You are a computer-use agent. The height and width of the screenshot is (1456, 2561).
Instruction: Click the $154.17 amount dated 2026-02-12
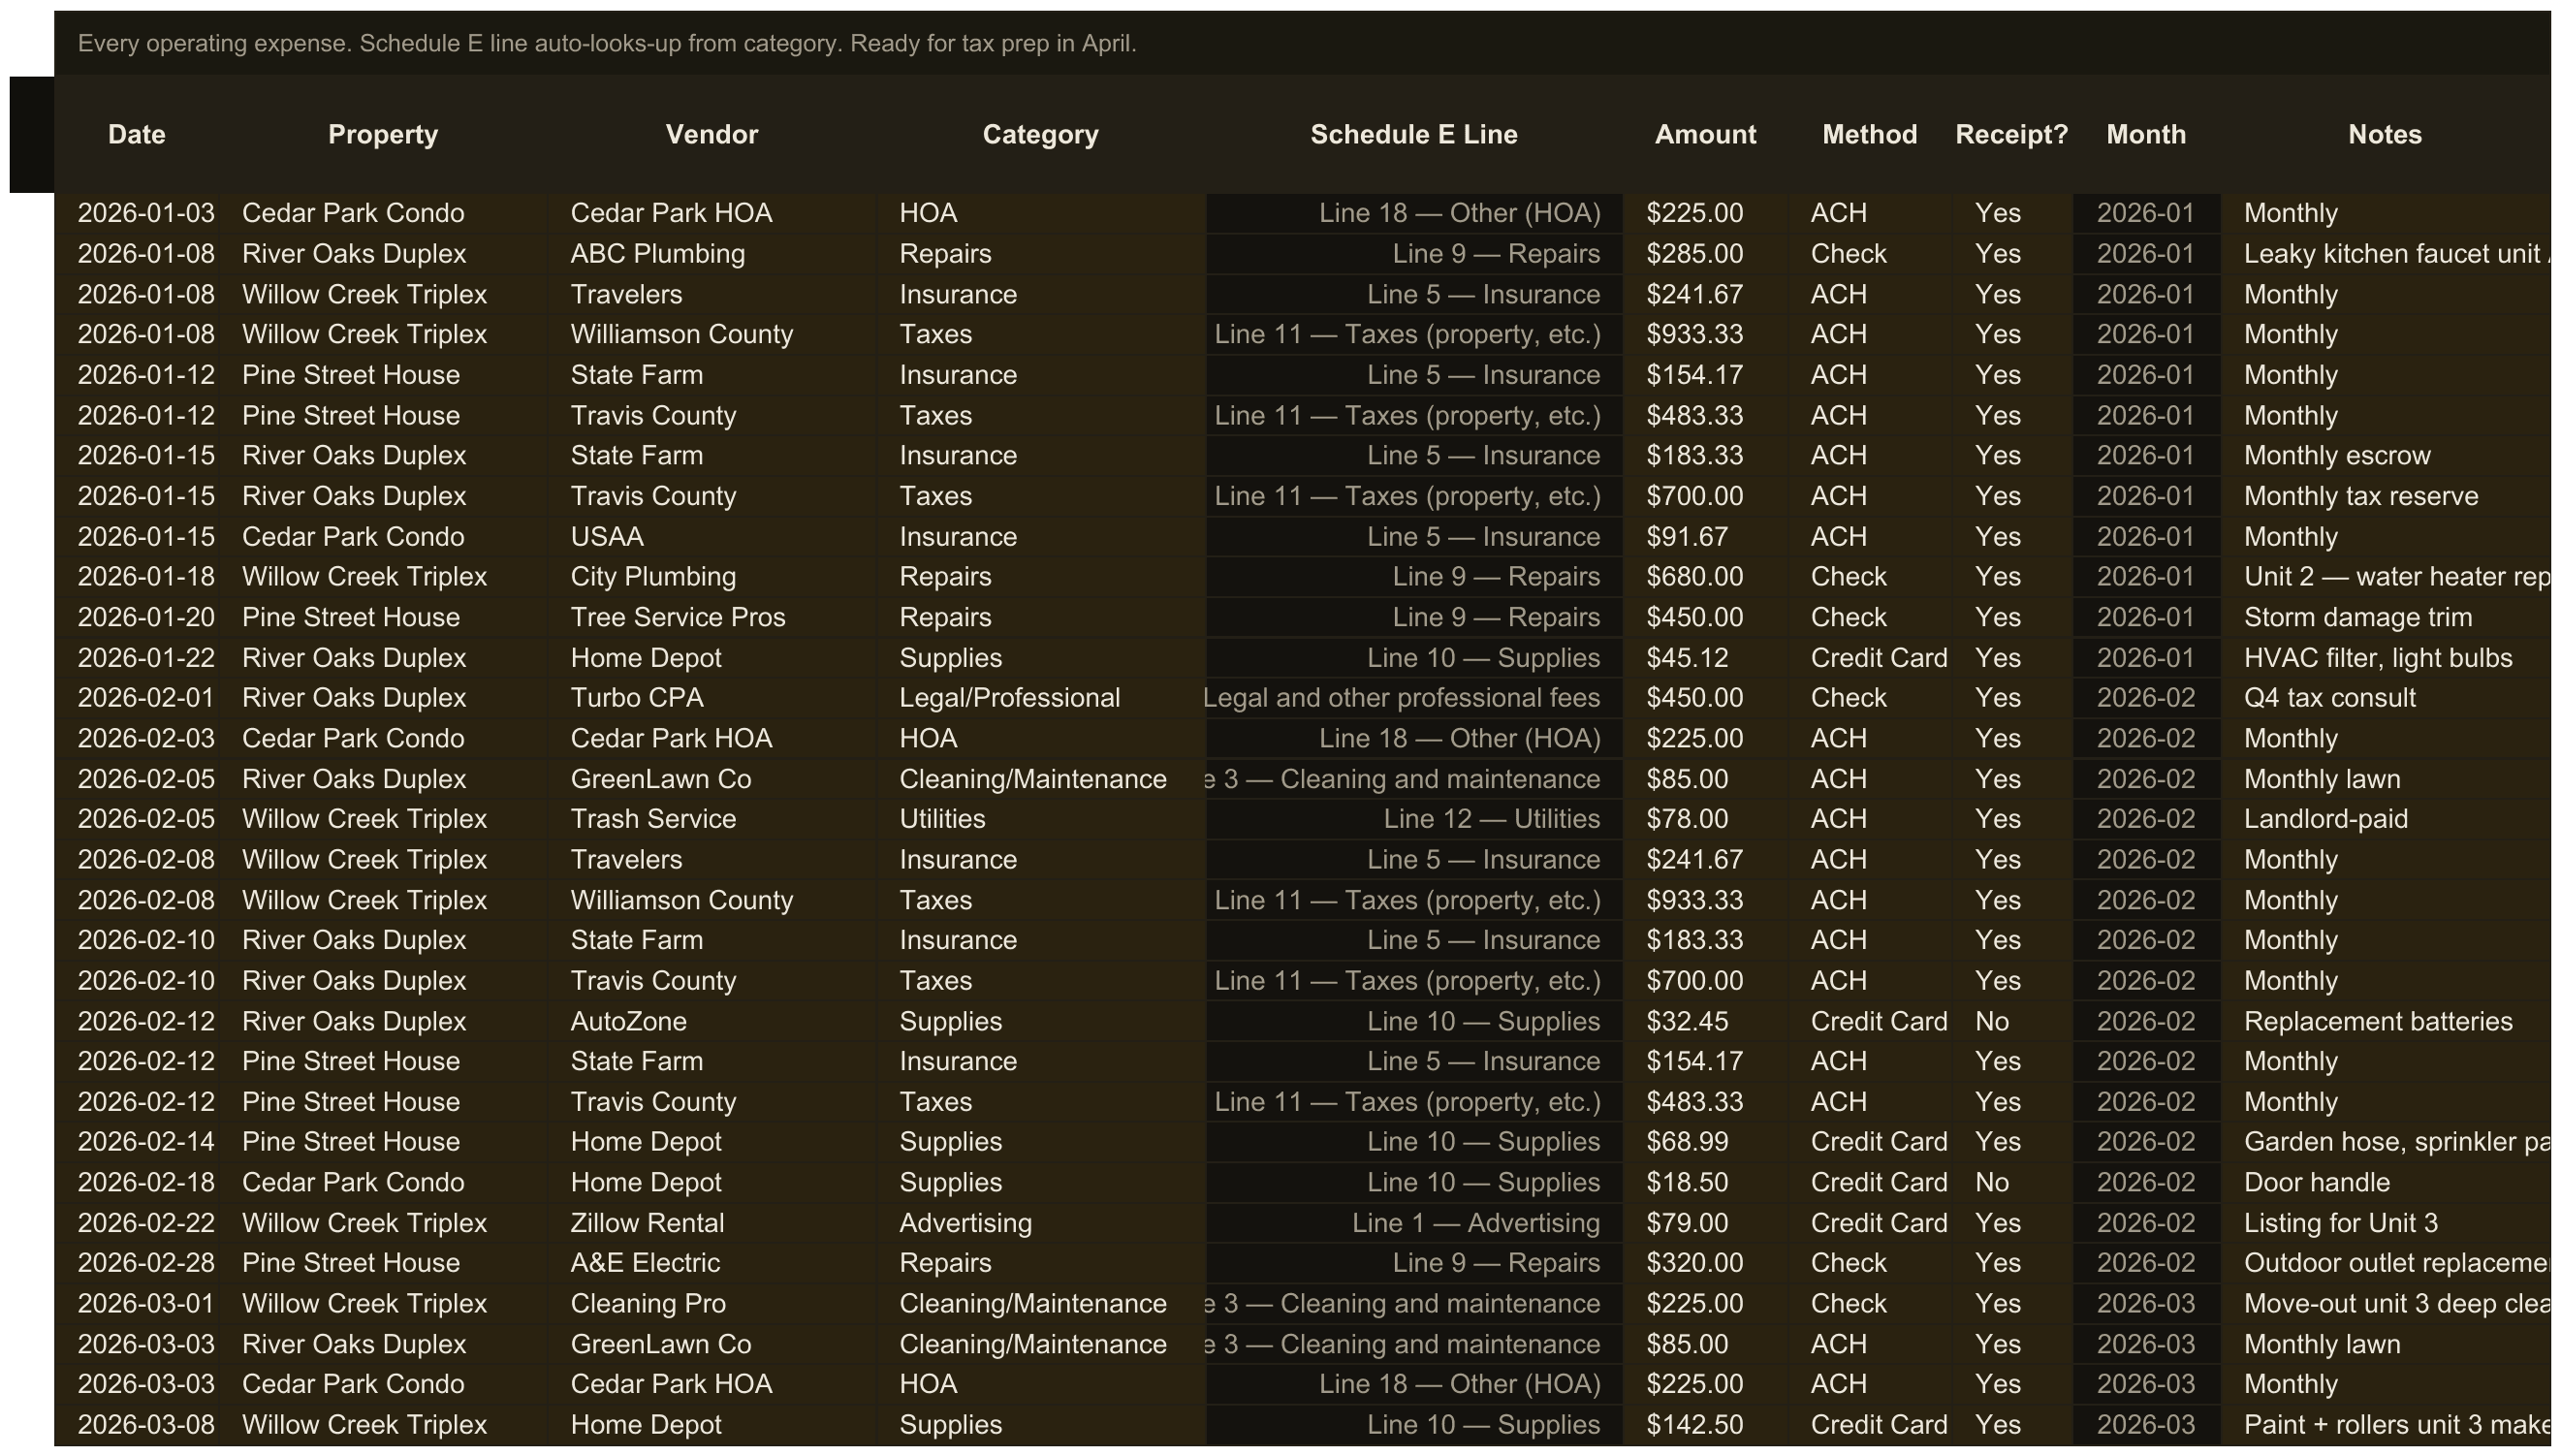1705,1061
